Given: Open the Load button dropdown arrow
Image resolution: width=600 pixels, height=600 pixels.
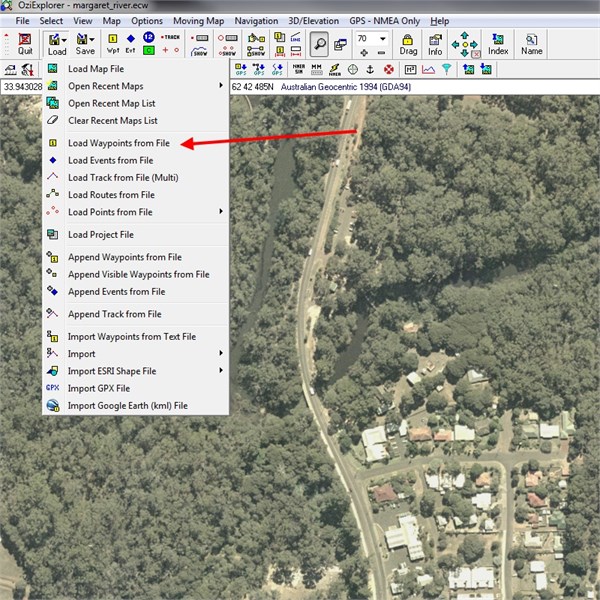Looking at the screenshot, I should pyautogui.click(x=64, y=40).
